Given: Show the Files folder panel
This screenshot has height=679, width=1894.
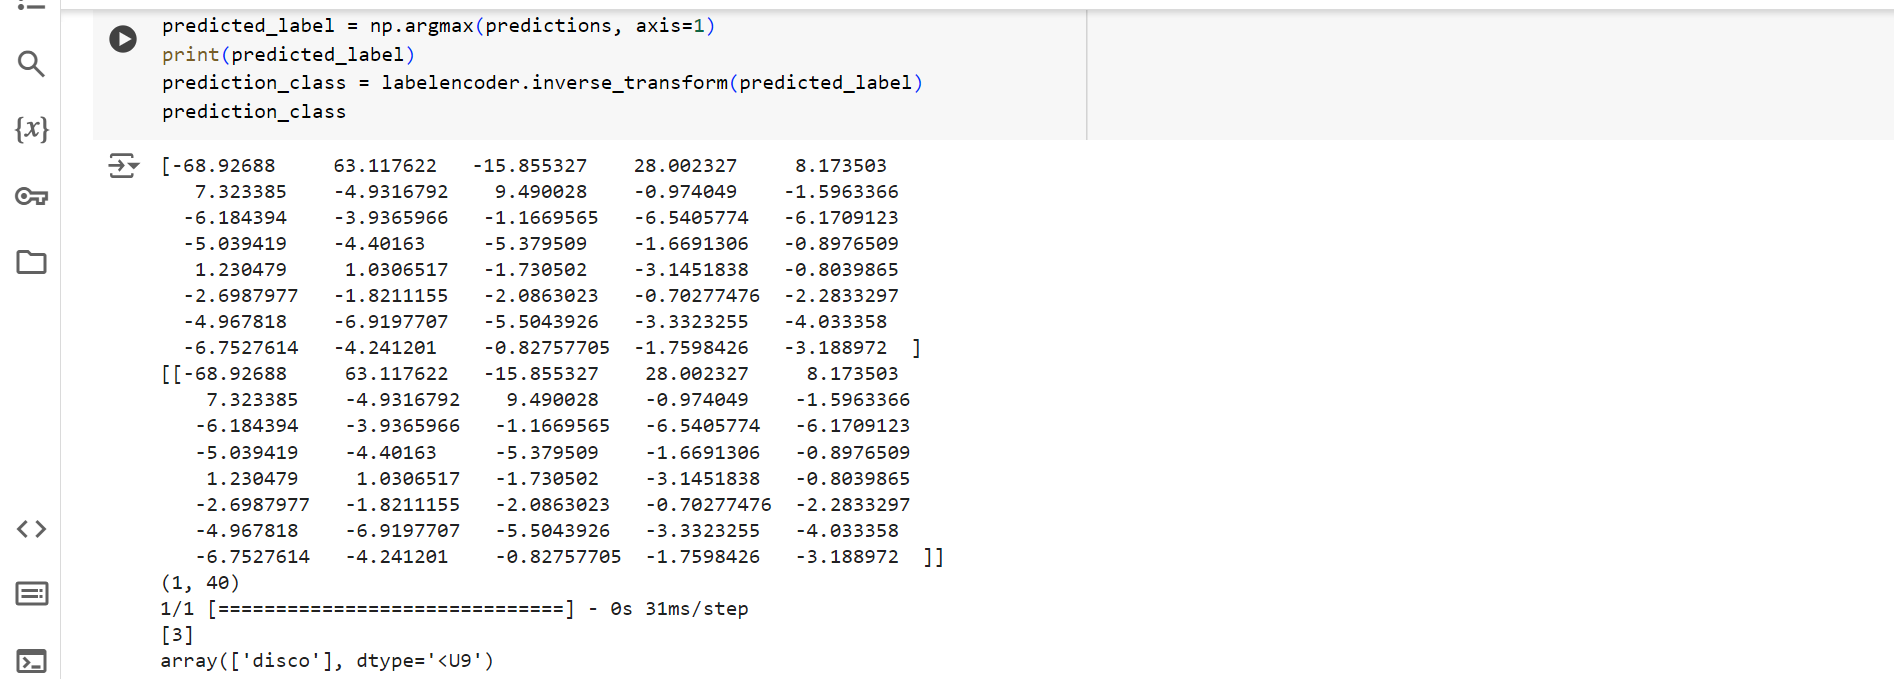Looking at the screenshot, I should click(x=31, y=262).
